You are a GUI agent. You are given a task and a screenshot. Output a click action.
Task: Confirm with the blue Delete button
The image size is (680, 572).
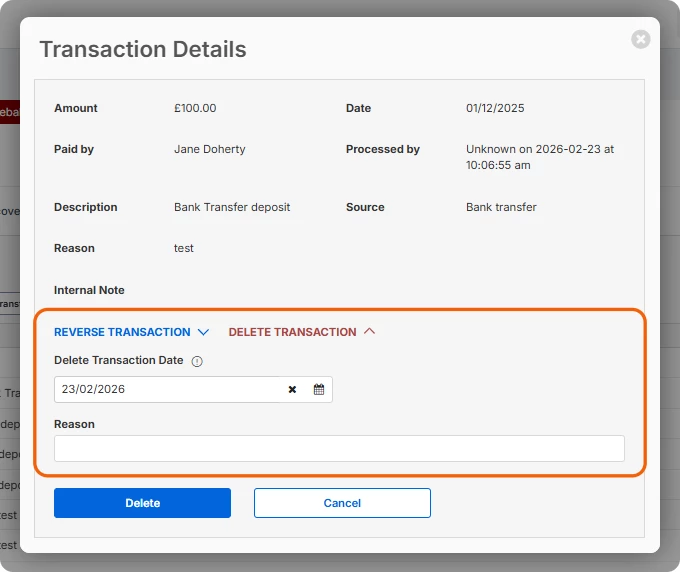pos(142,503)
